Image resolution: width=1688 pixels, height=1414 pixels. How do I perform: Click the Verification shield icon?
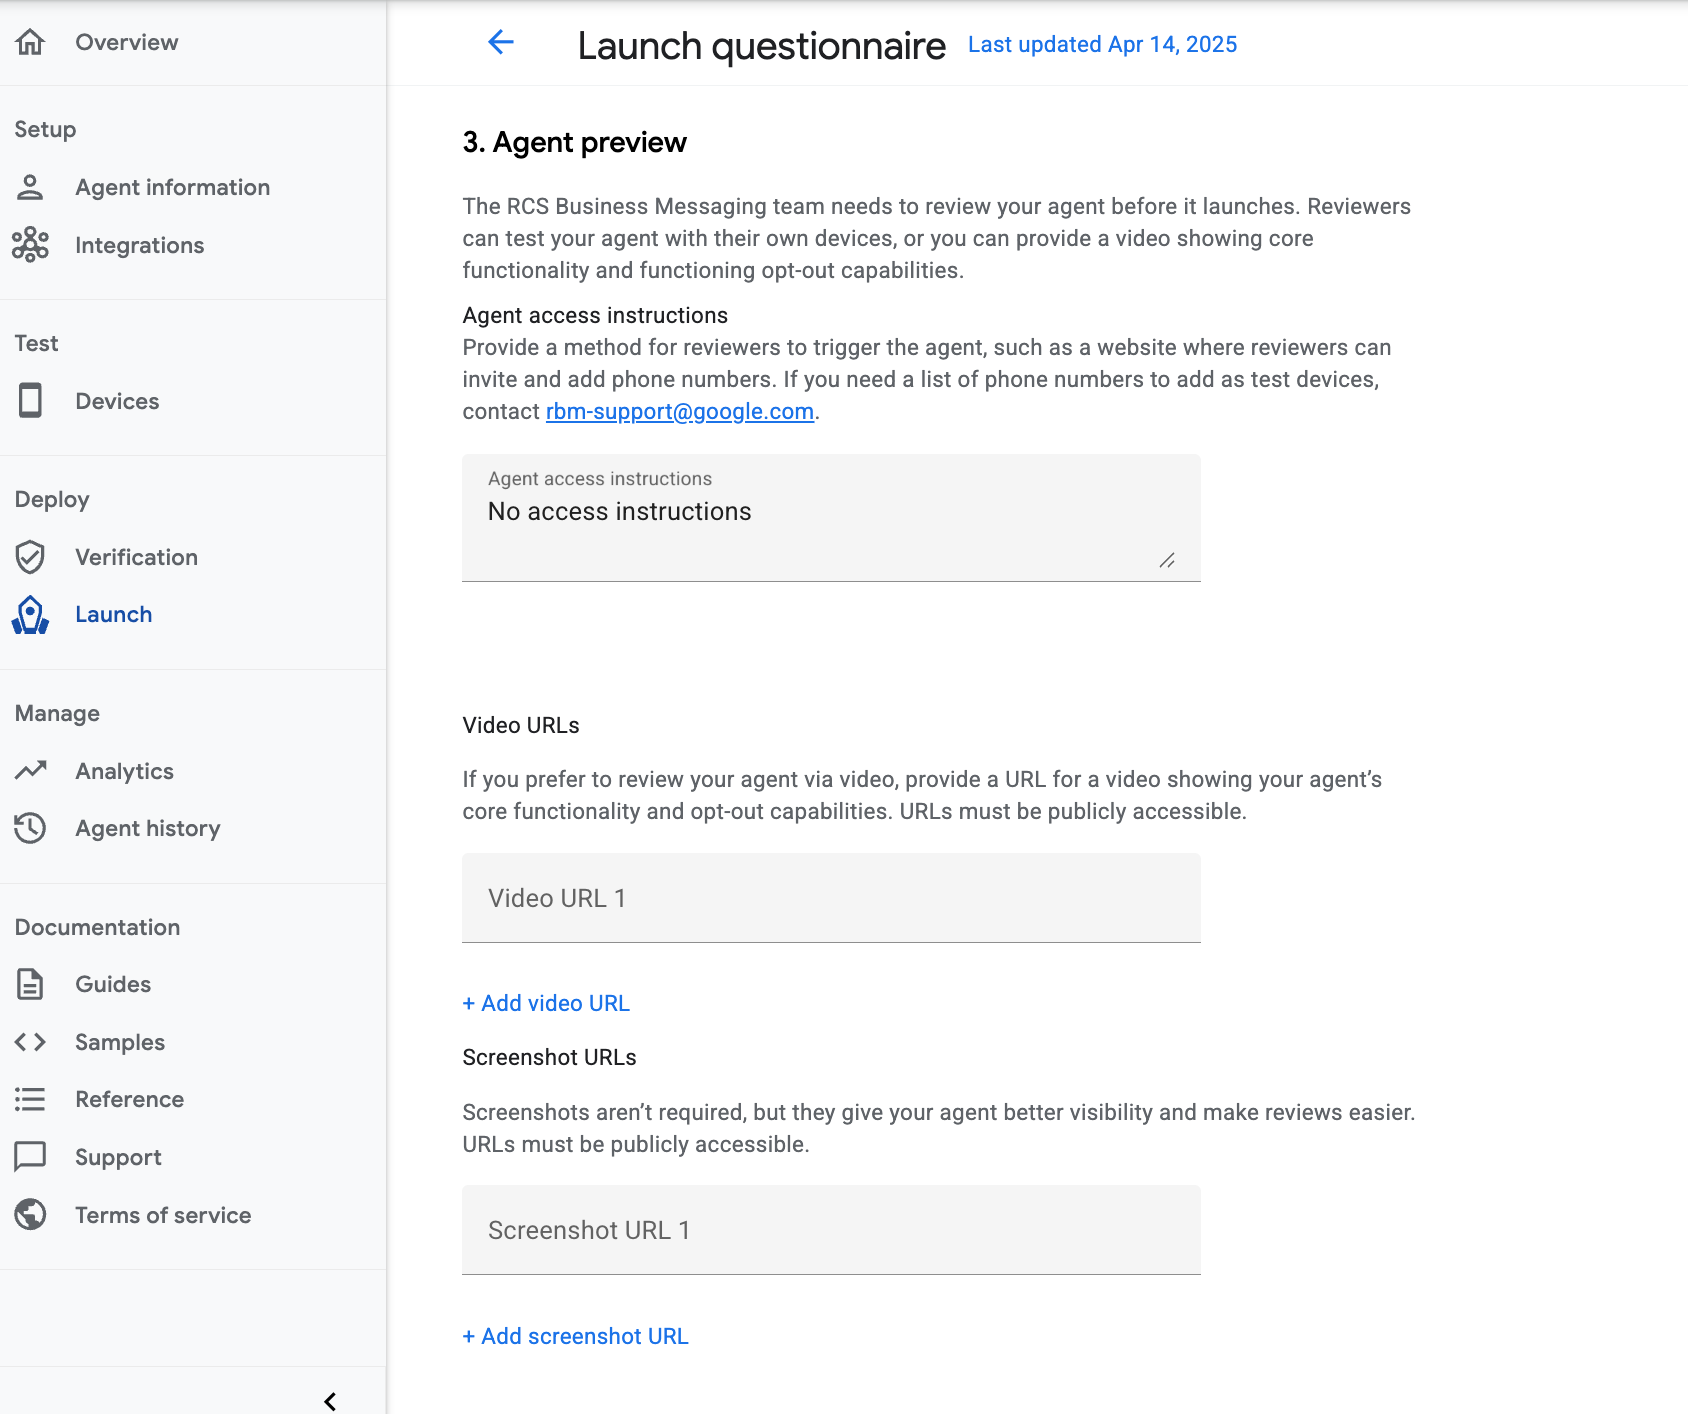point(30,557)
